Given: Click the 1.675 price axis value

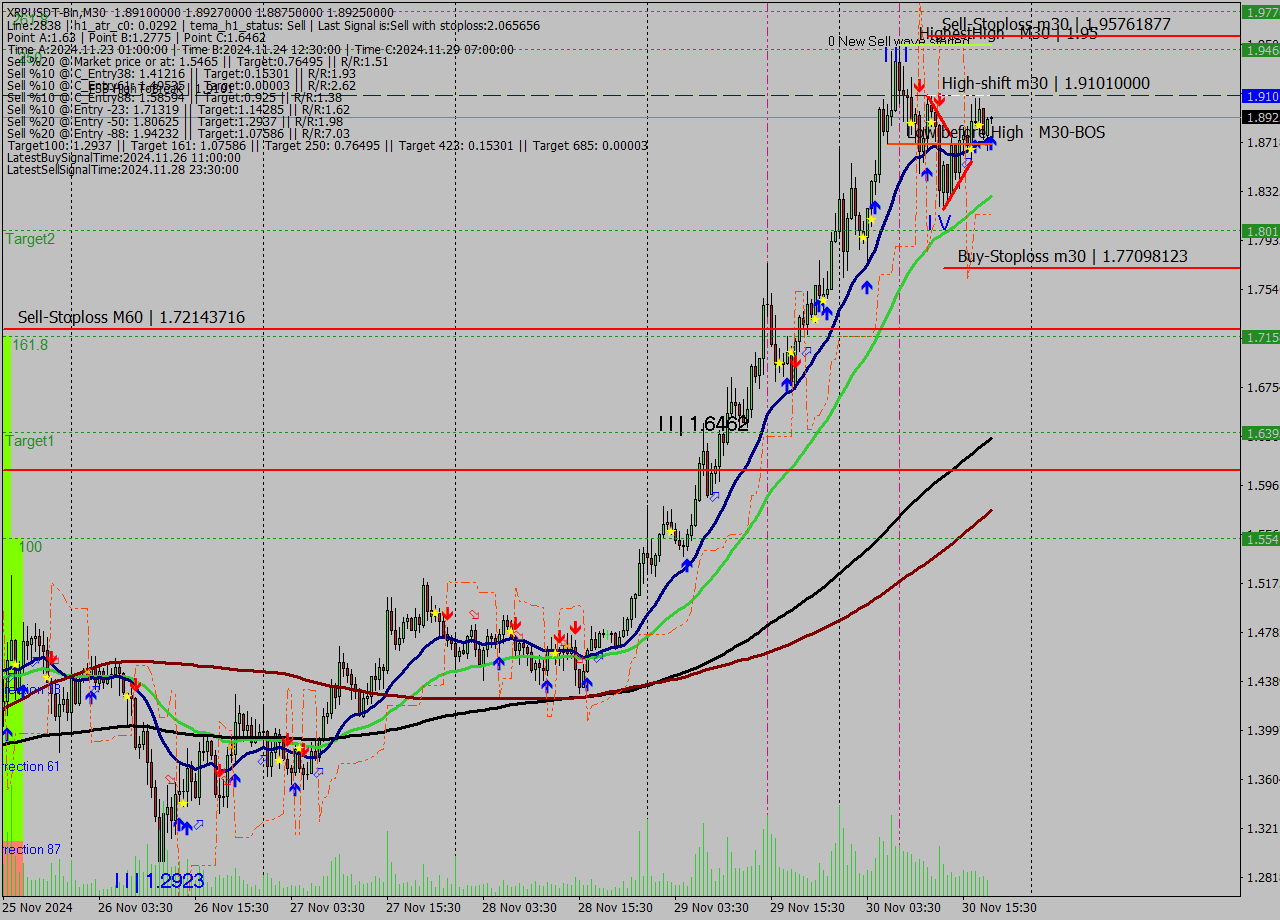Looking at the screenshot, I should [x=1261, y=387].
